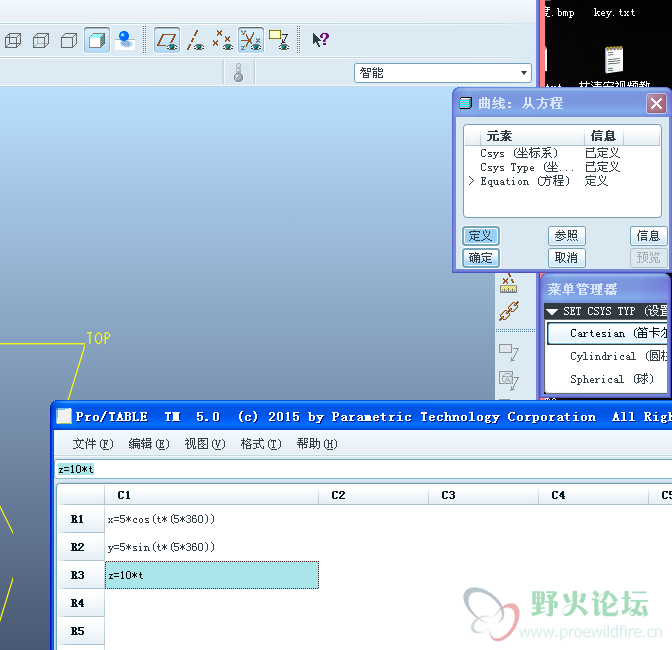
Task: Click the 定义 button in curve dialog
Action: tap(480, 236)
